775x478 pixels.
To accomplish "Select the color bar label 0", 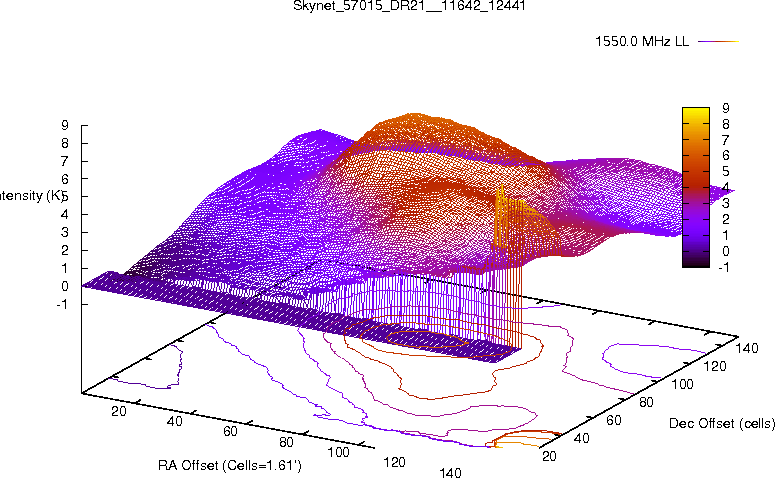I will pos(726,251).
